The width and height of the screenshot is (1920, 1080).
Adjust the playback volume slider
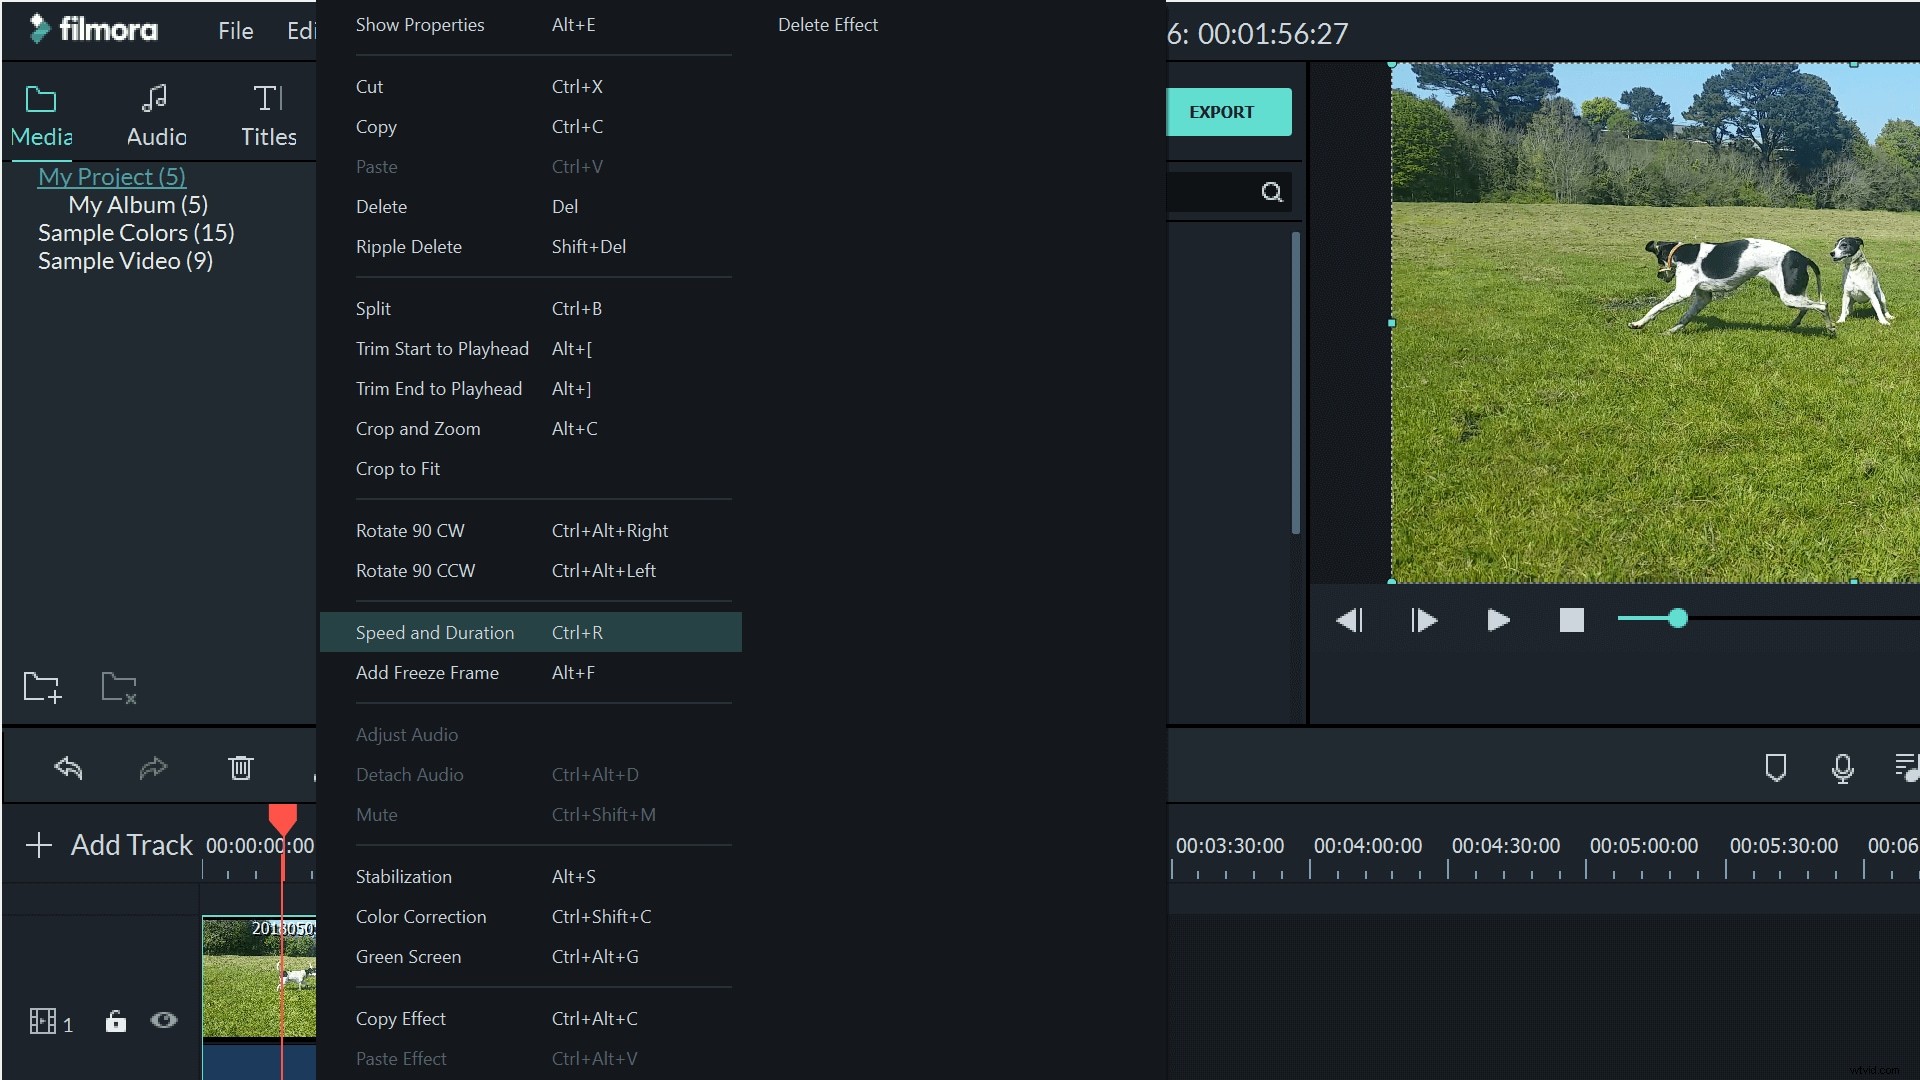click(1678, 619)
